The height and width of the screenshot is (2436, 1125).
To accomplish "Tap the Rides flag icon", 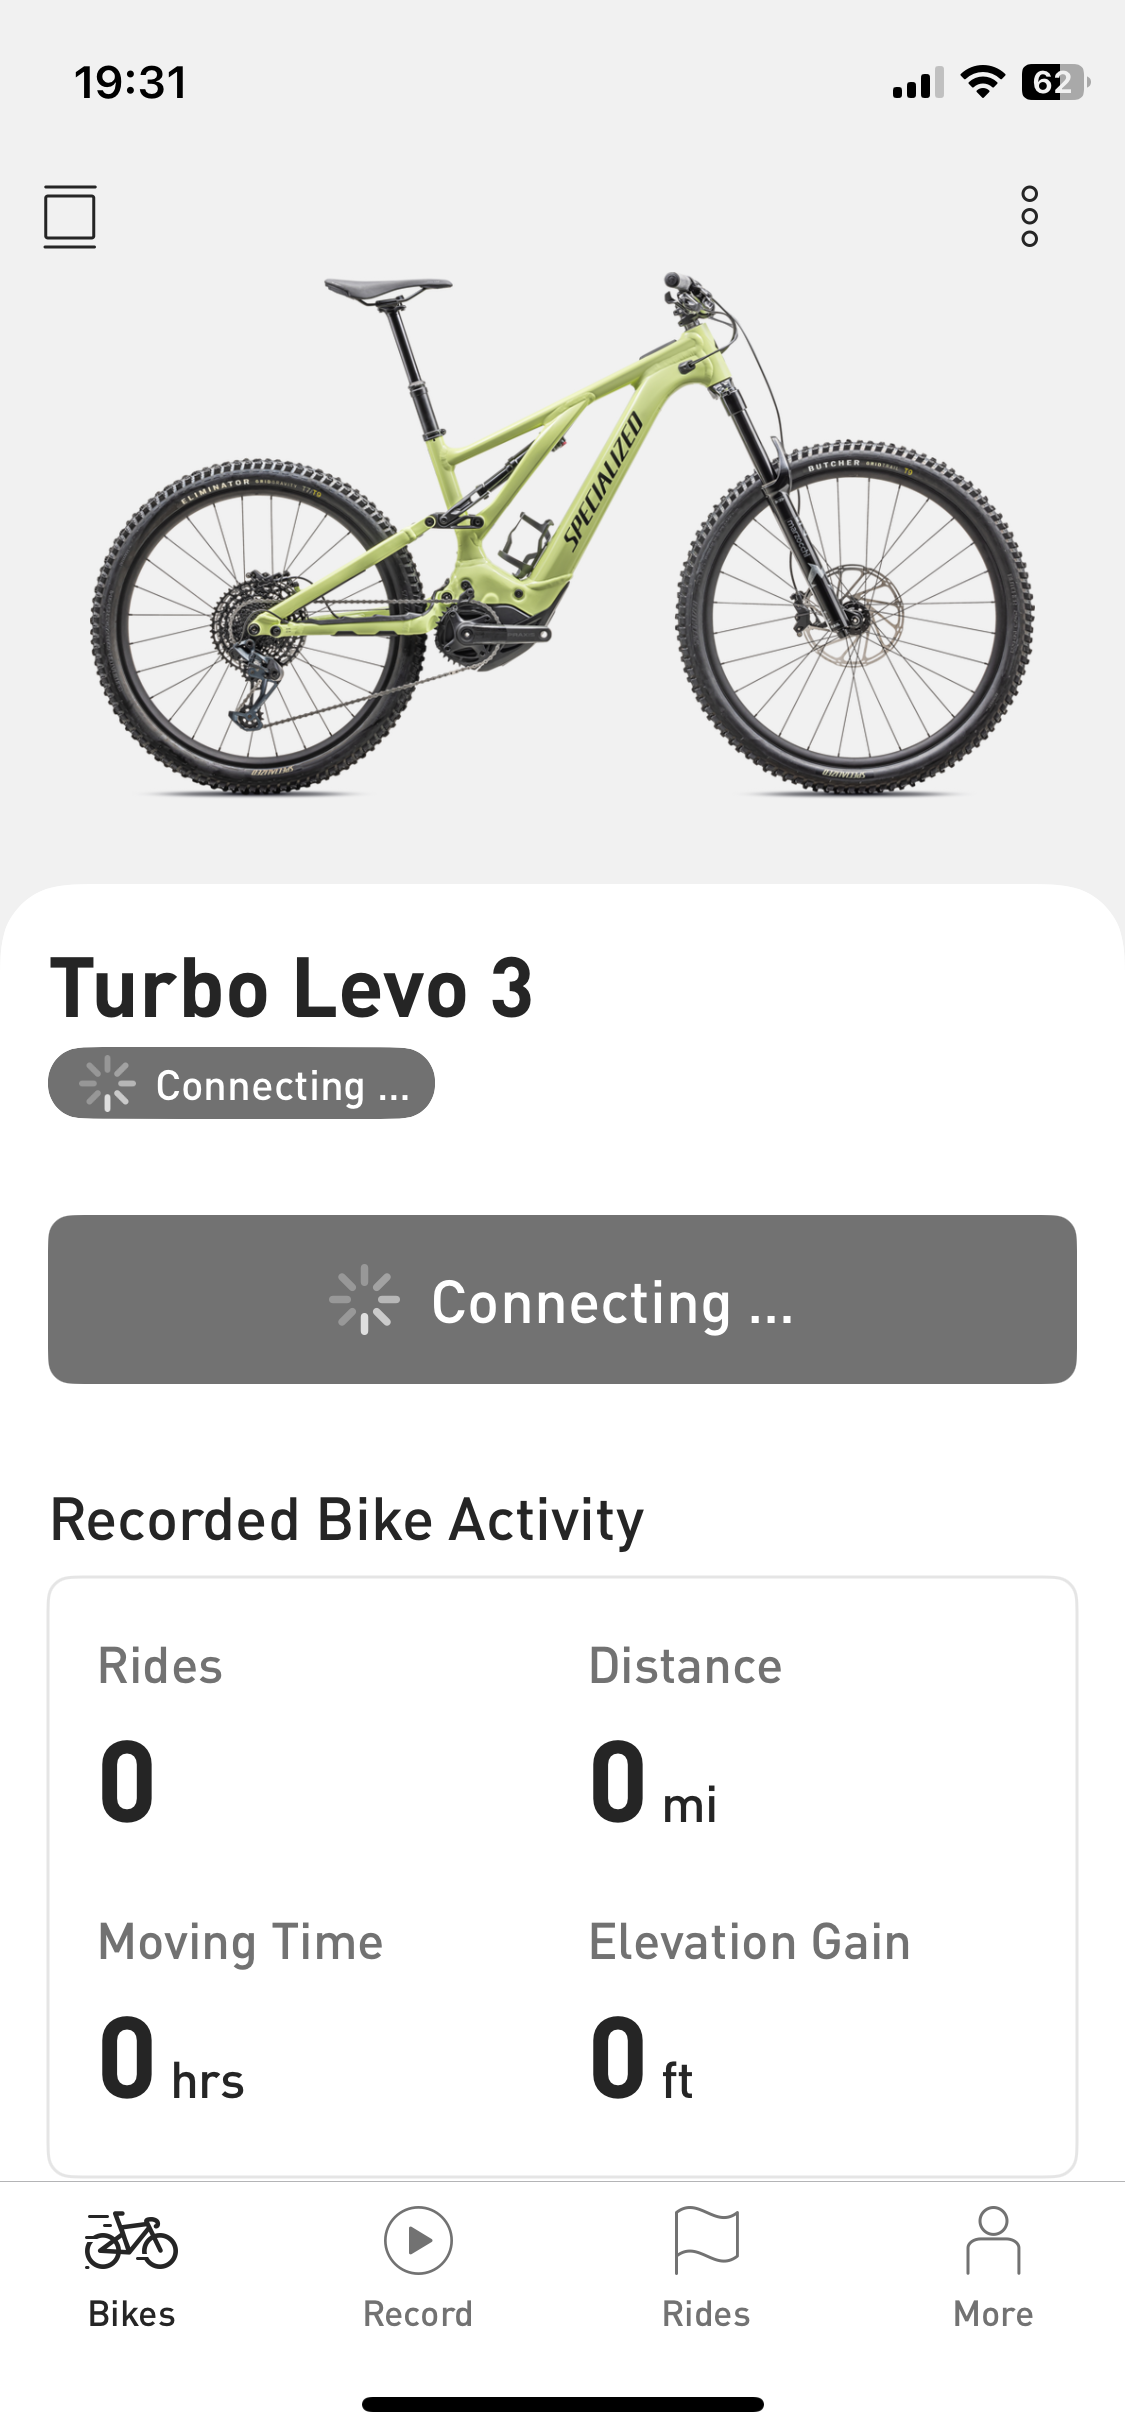I will pos(706,2240).
